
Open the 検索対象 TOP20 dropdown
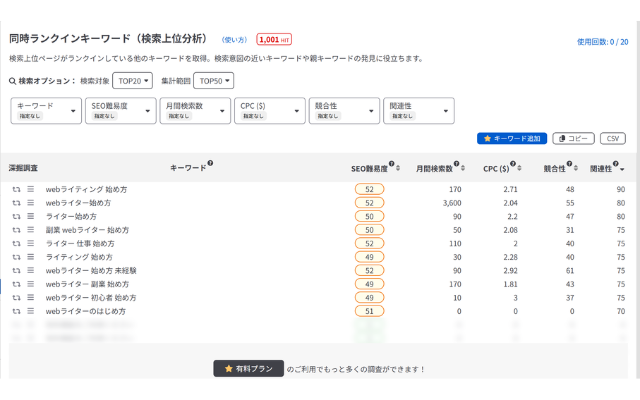click(132, 81)
